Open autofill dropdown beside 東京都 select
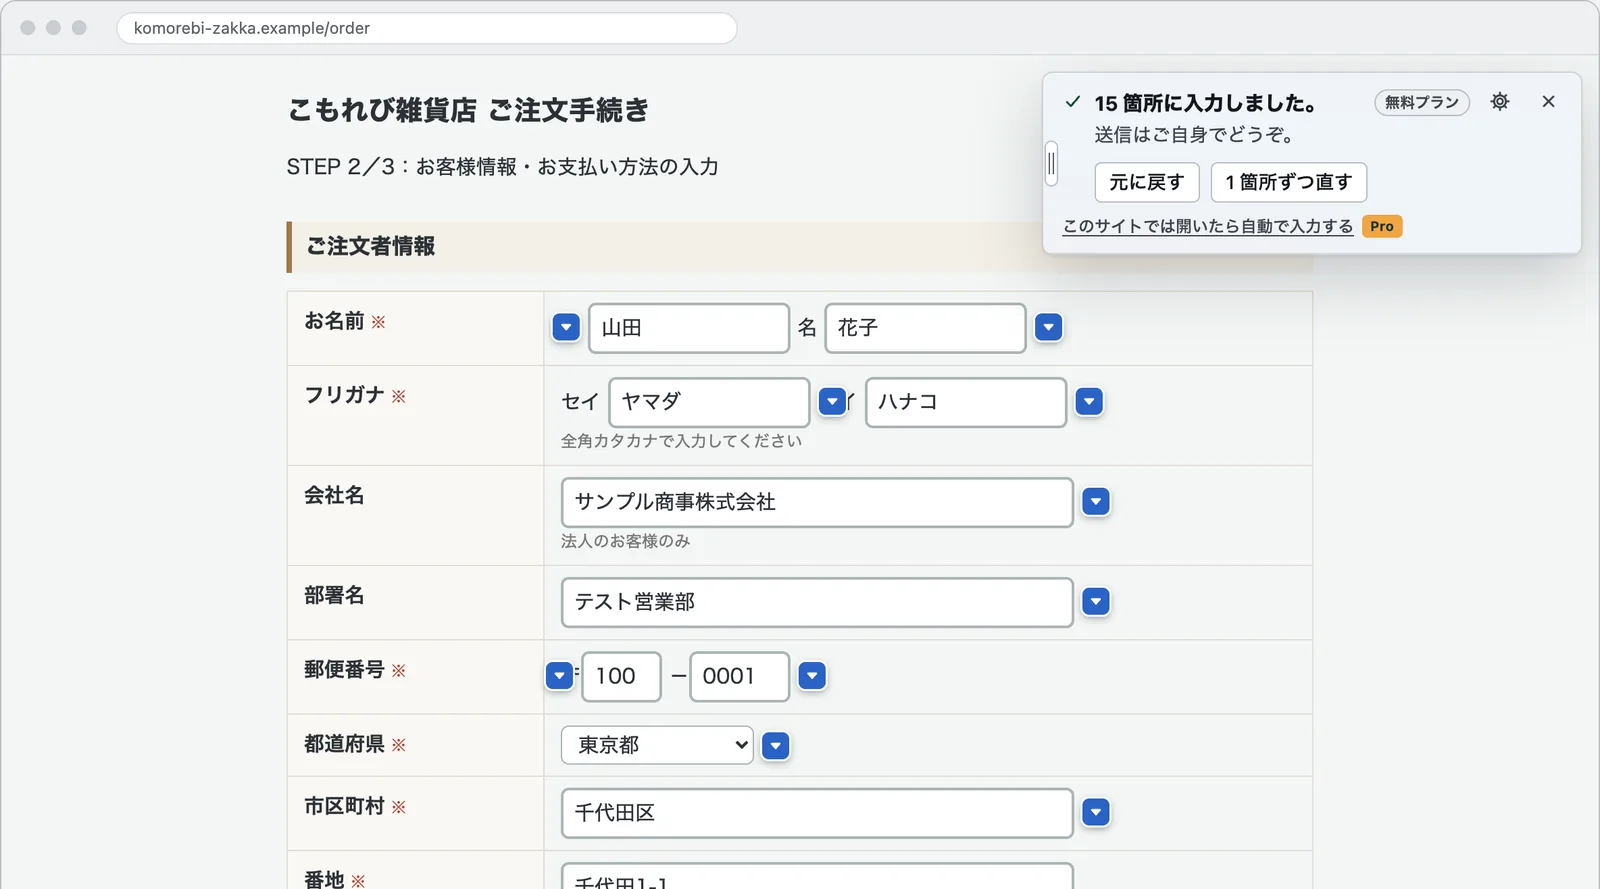The height and width of the screenshot is (889, 1600). point(776,746)
